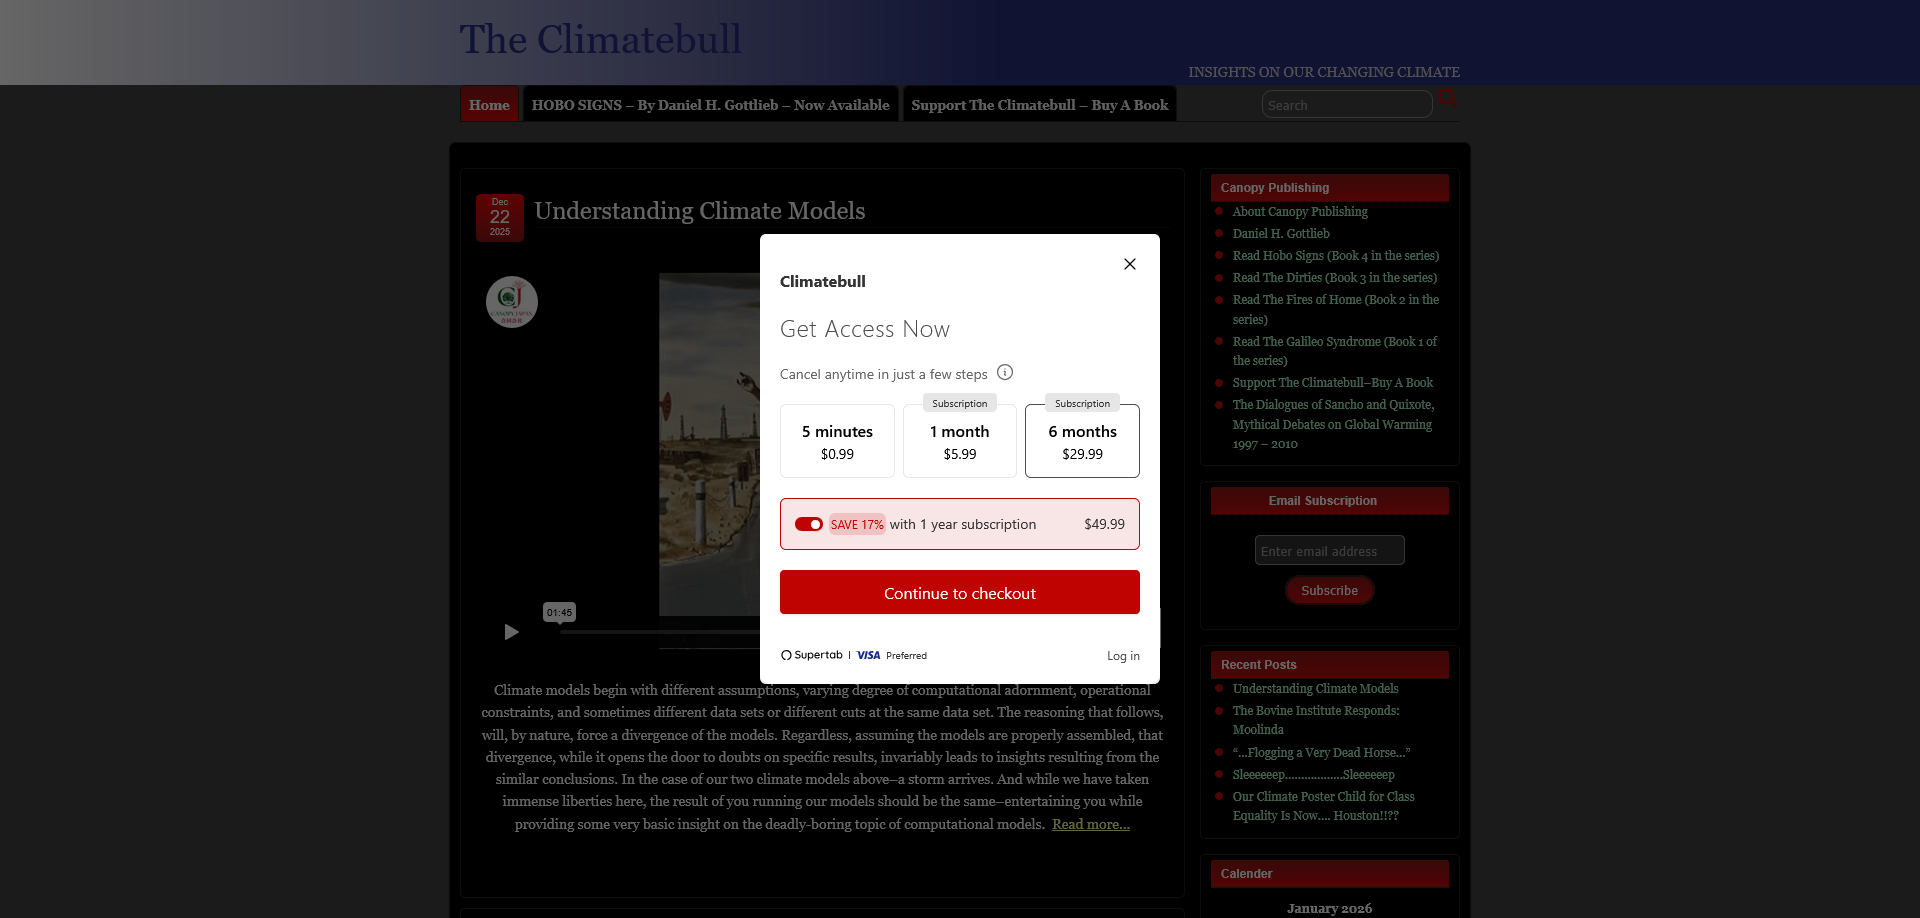Viewport: 1920px width, 918px height.
Task: Close the Get Access Now dialog
Action: tap(1130, 264)
